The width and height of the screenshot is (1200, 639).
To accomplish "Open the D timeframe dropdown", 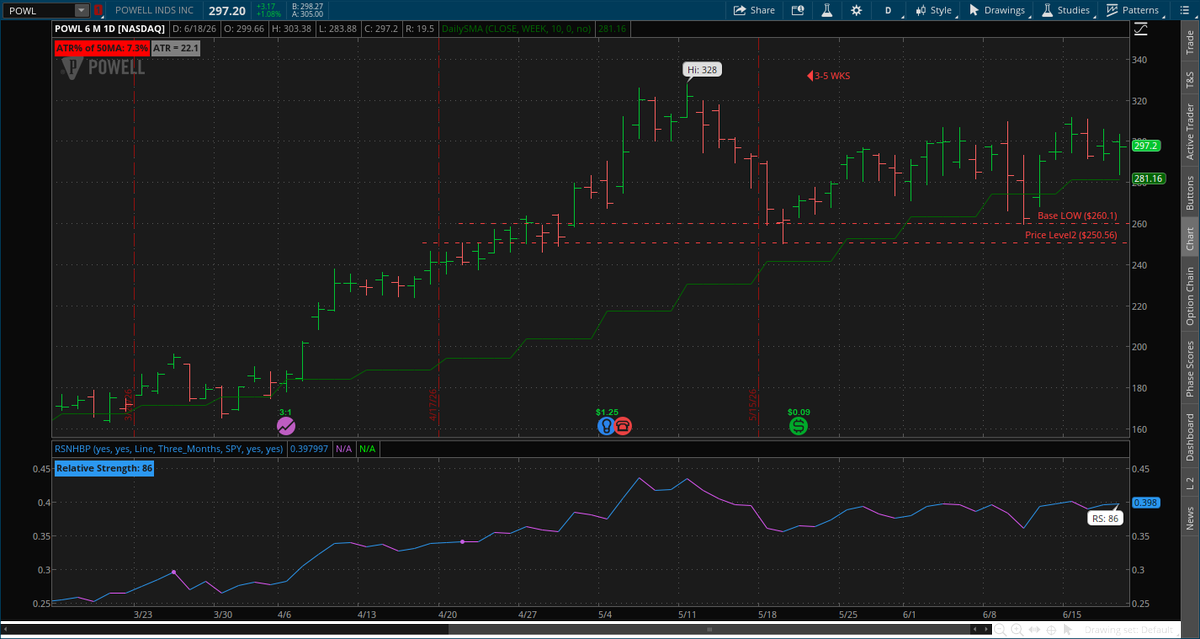I will [888, 10].
